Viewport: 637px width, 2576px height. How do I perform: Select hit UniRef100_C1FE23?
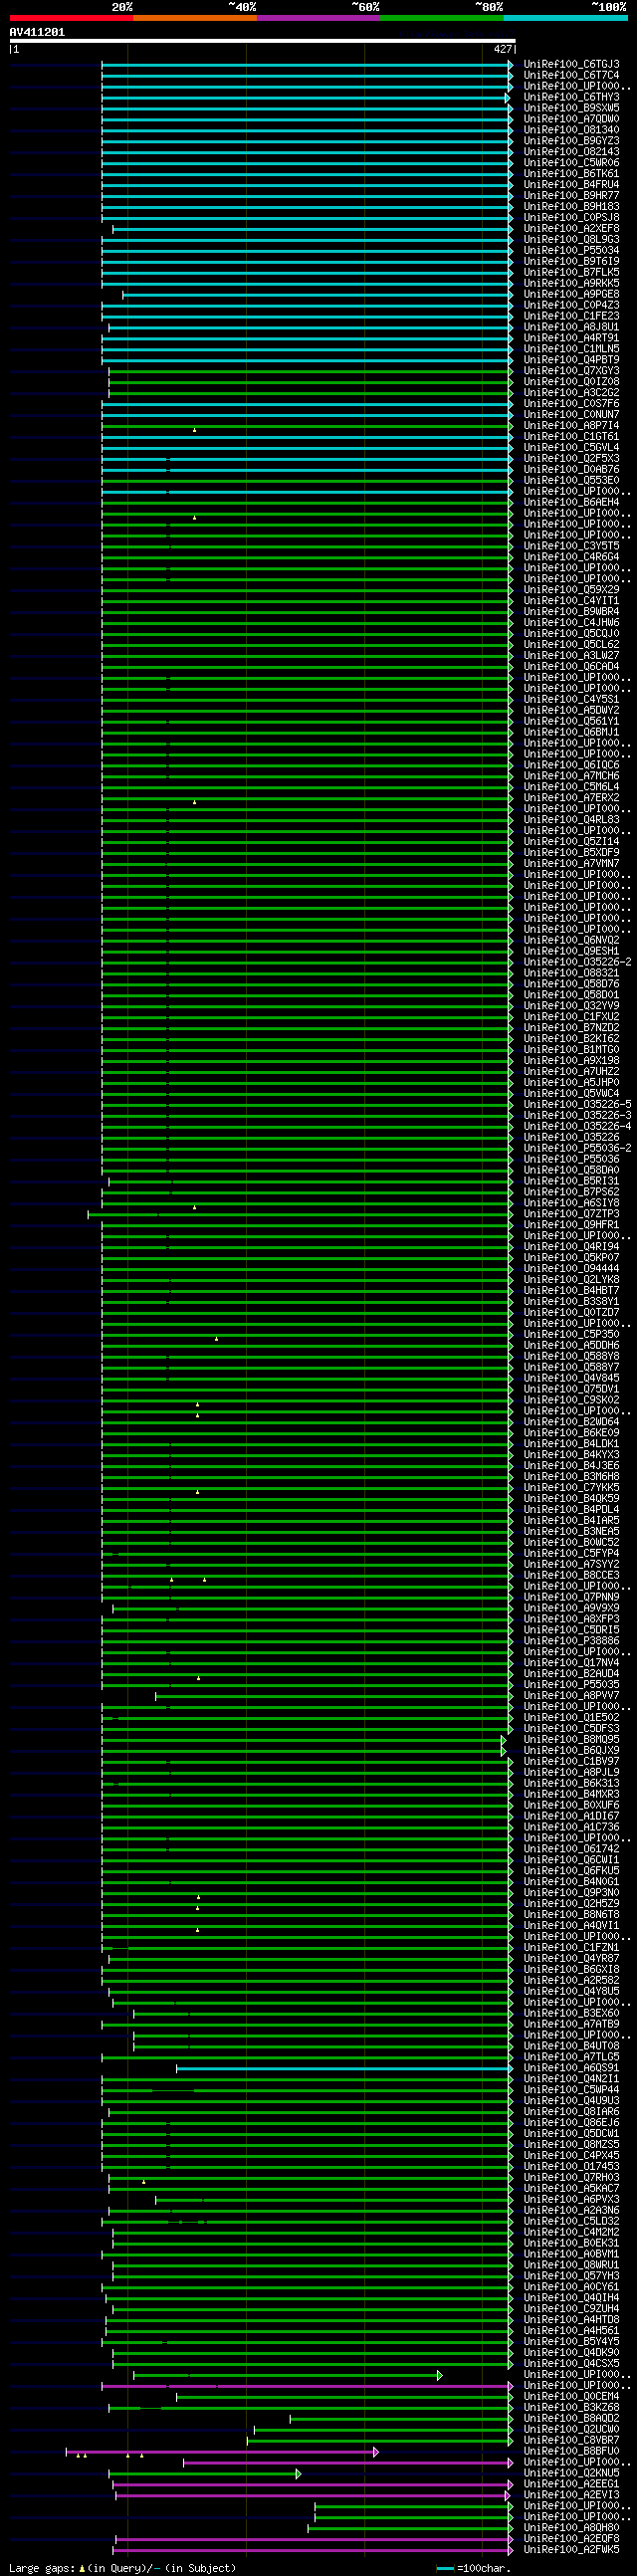pos(571,317)
